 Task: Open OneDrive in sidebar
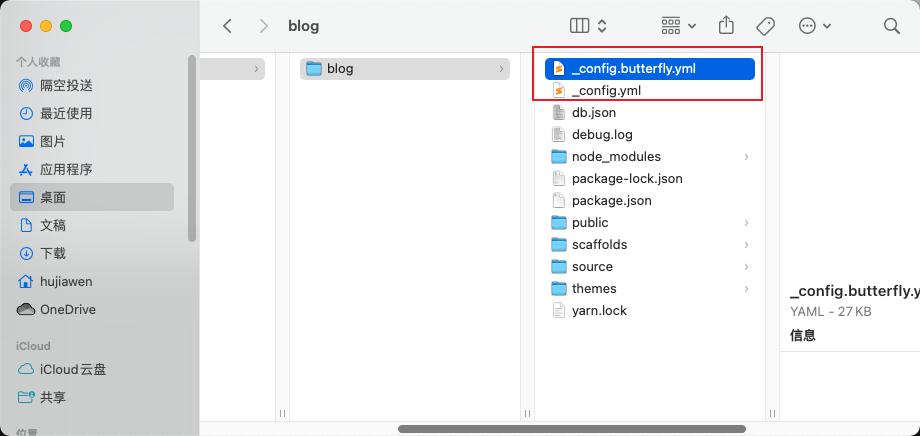92,309
